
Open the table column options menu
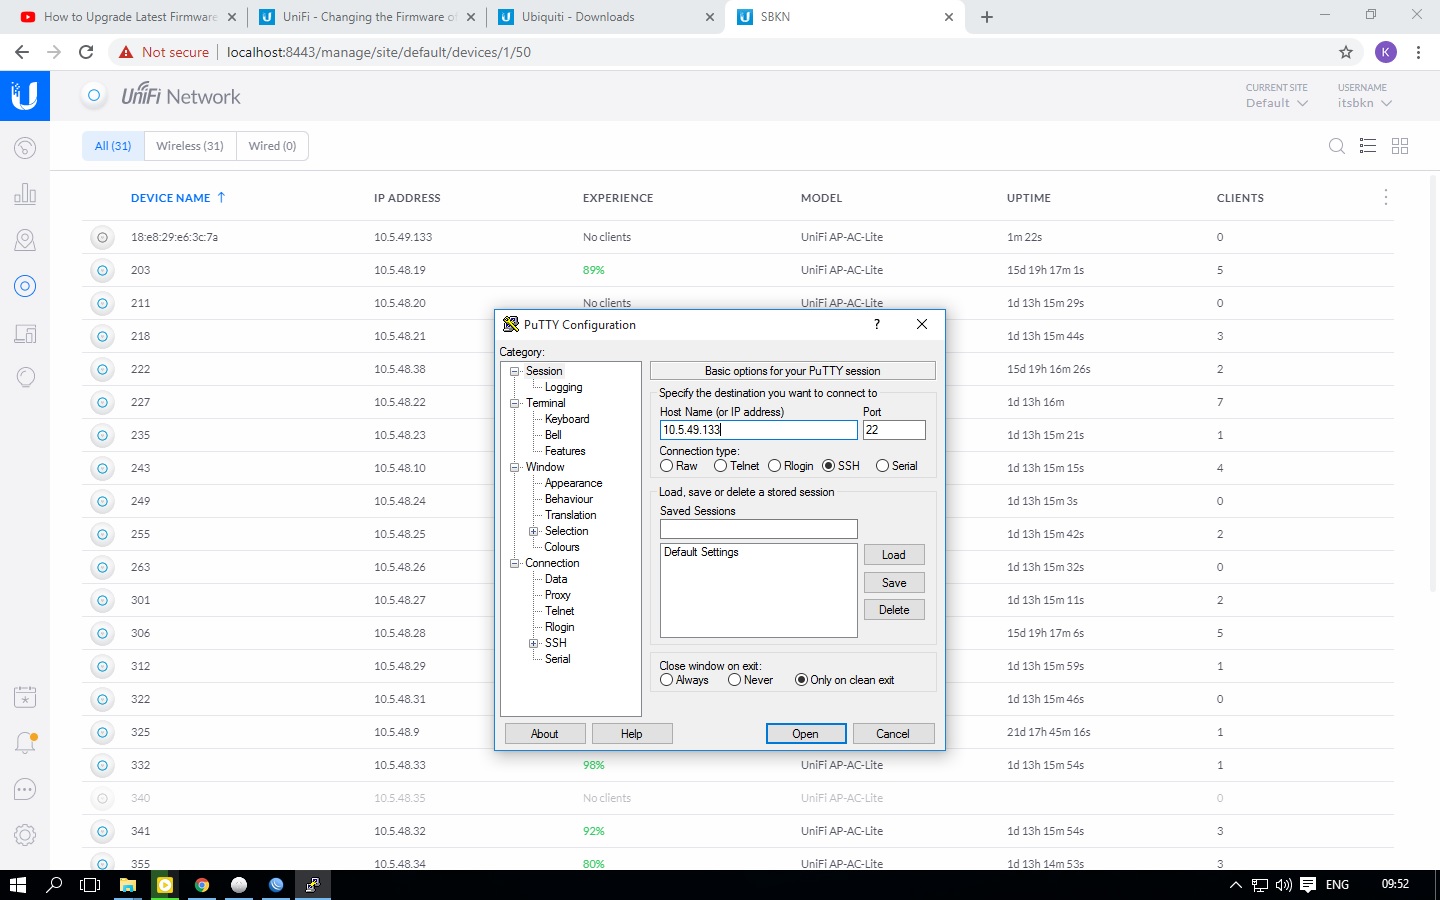(1386, 197)
